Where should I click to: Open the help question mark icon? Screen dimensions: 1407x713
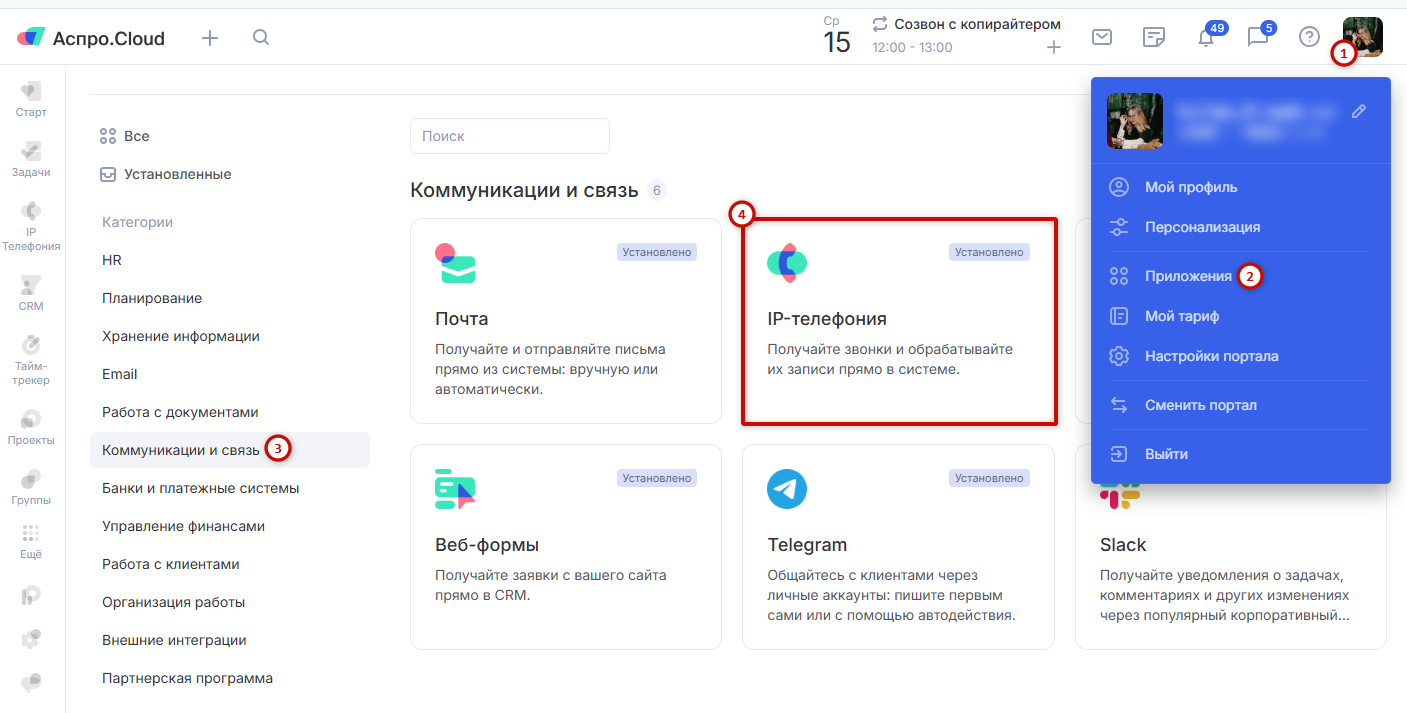(1309, 37)
